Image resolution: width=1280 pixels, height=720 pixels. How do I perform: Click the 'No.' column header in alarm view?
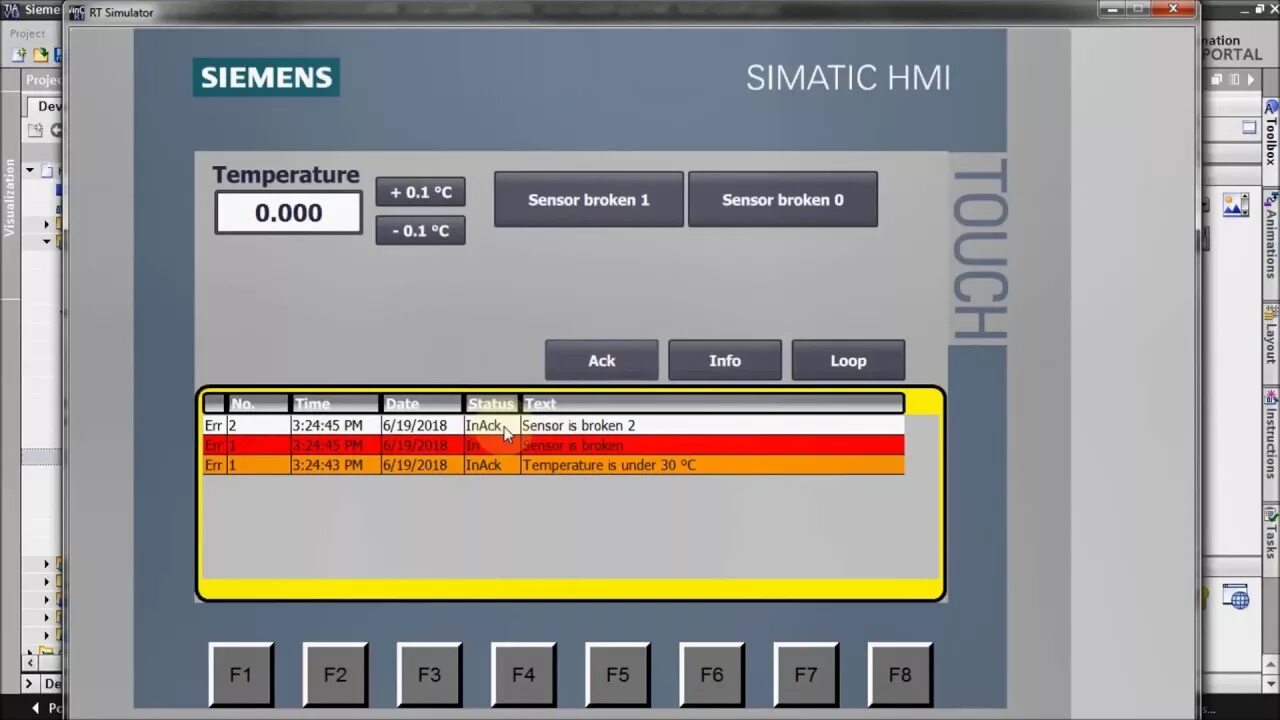pyautogui.click(x=258, y=404)
